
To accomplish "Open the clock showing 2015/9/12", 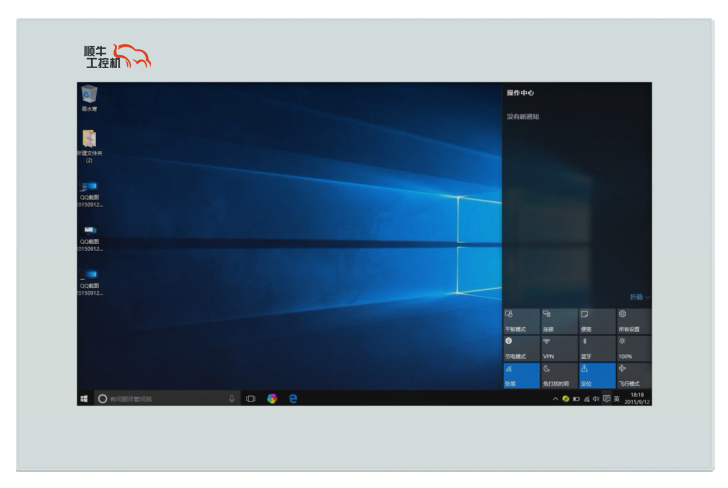I will click(637, 398).
